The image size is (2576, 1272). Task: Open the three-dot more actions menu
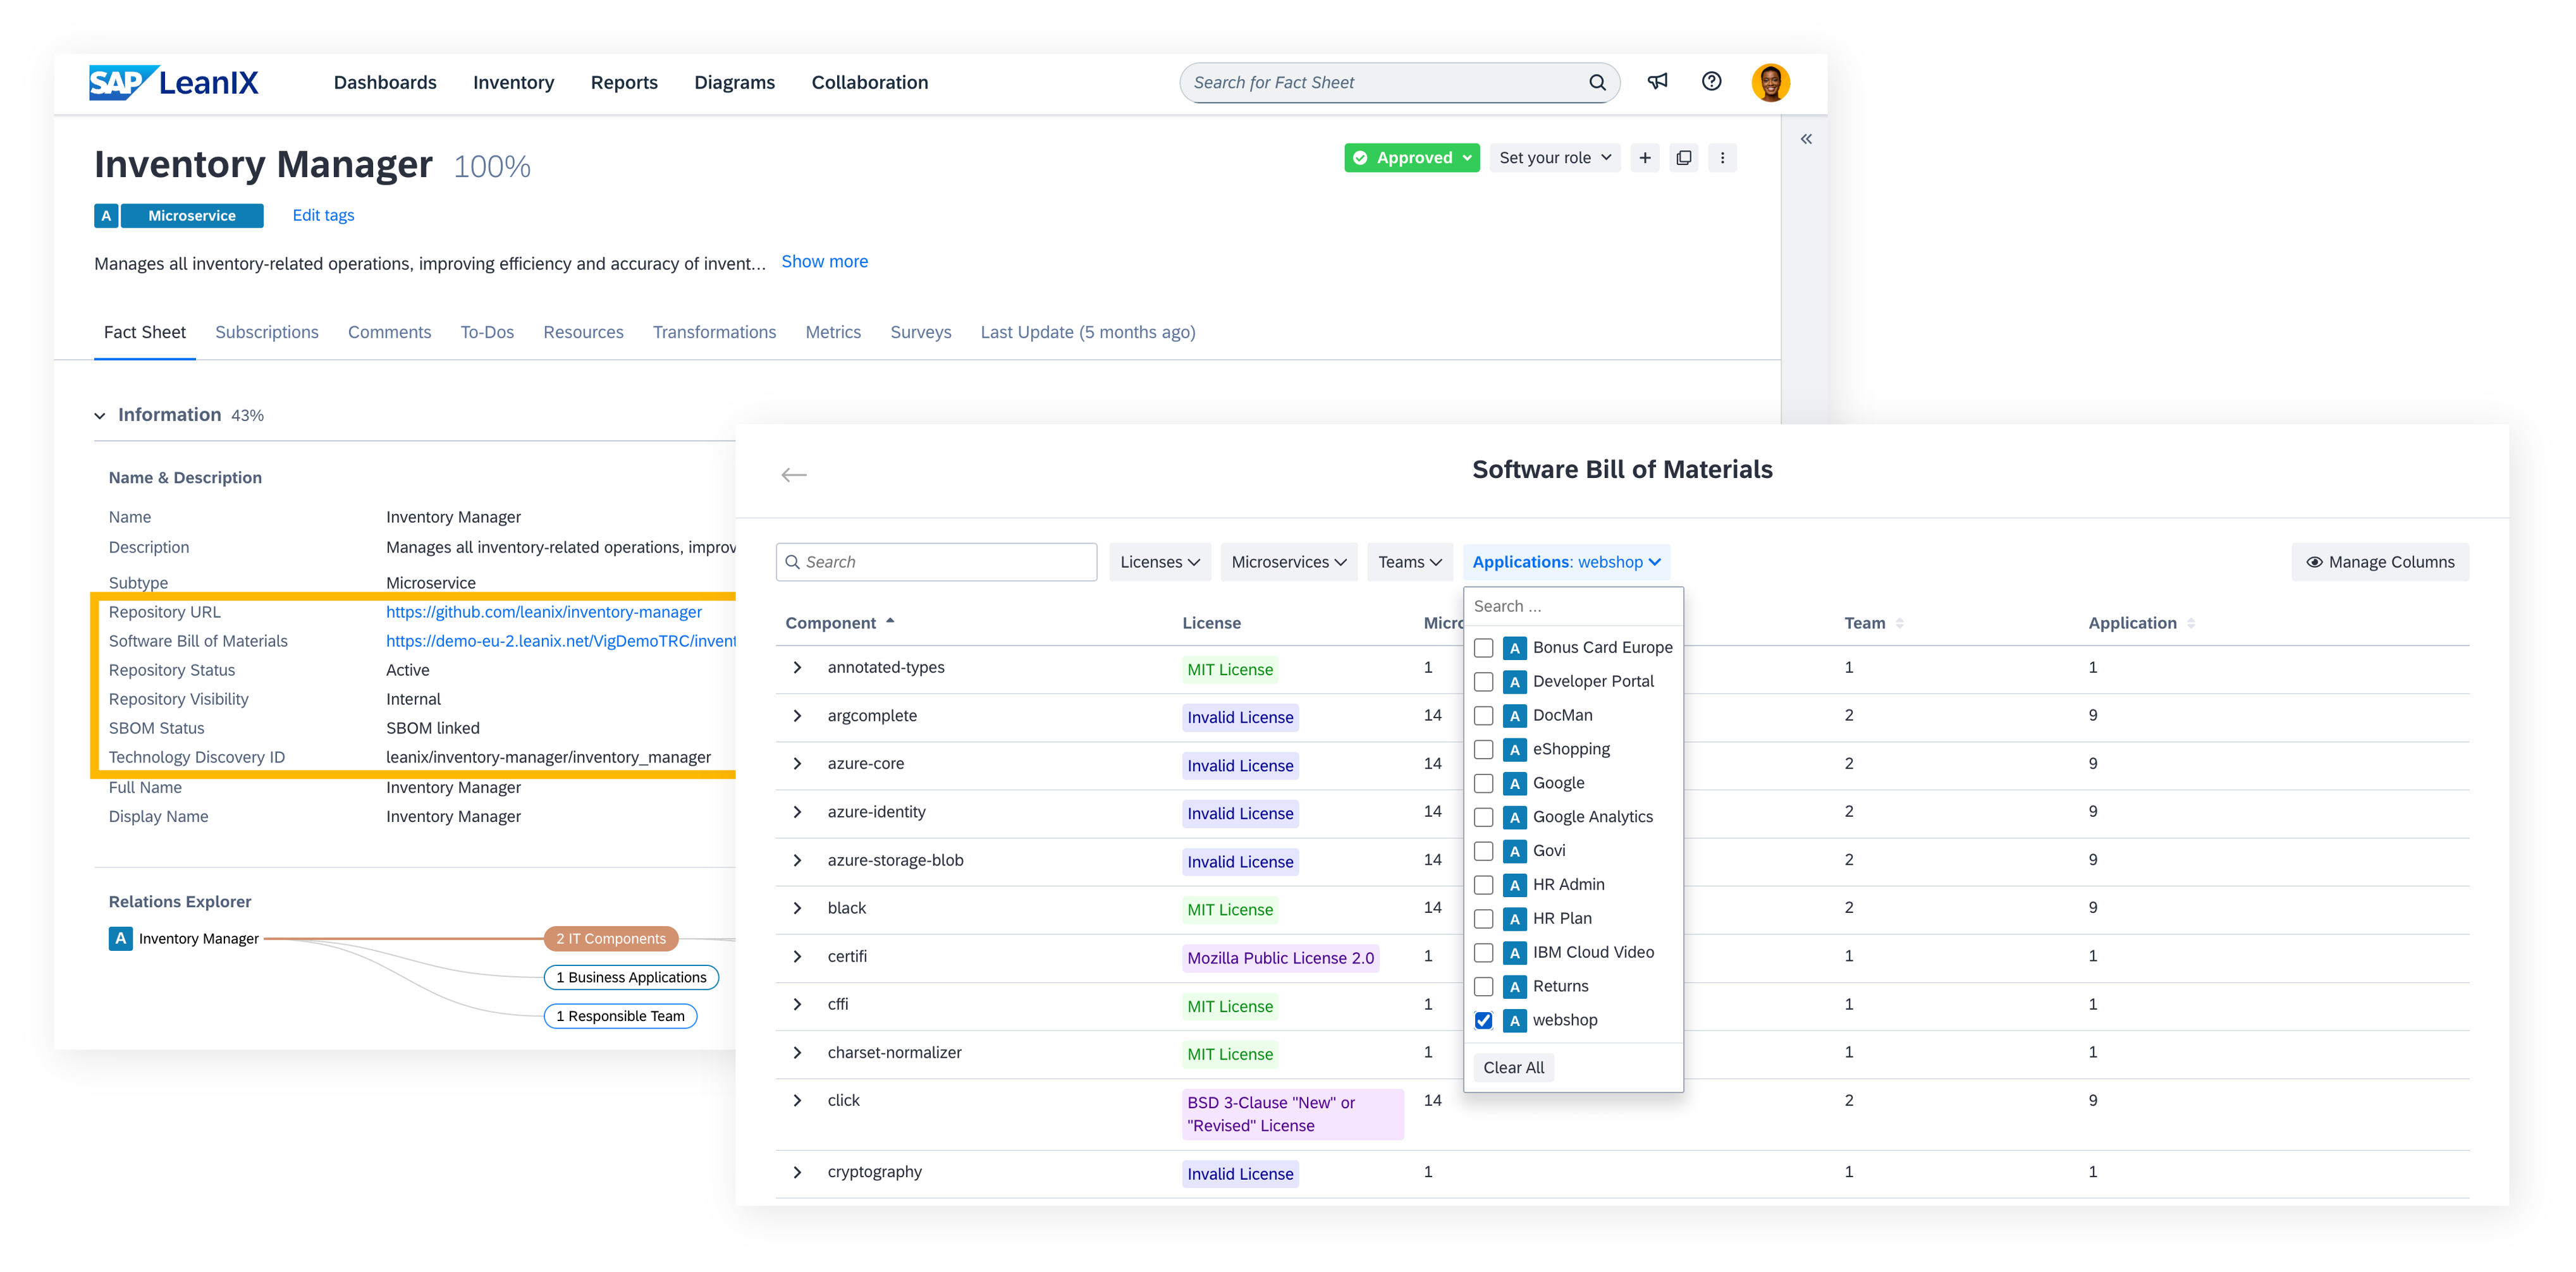click(1722, 158)
